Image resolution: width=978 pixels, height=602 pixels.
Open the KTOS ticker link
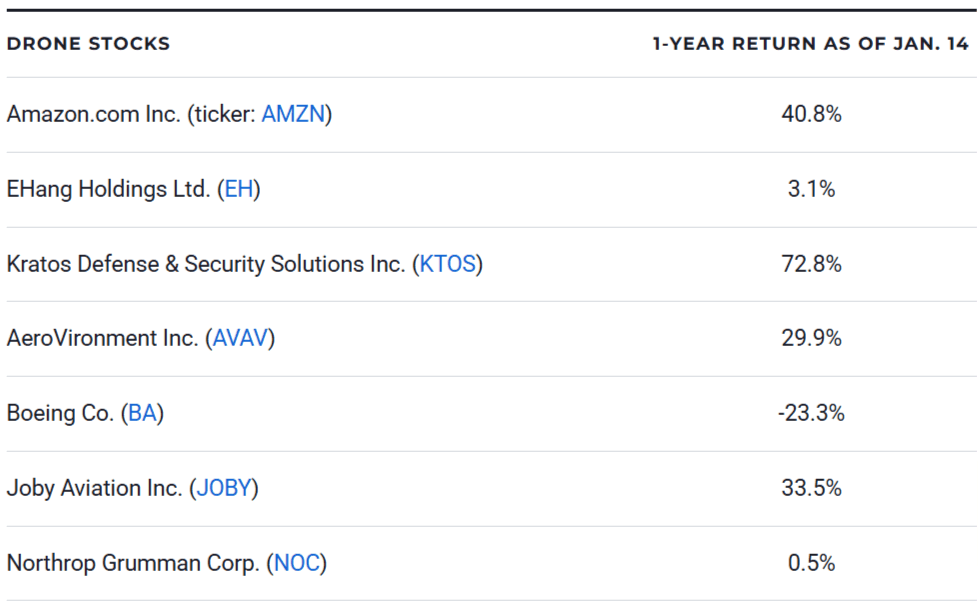tap(448, 264)
